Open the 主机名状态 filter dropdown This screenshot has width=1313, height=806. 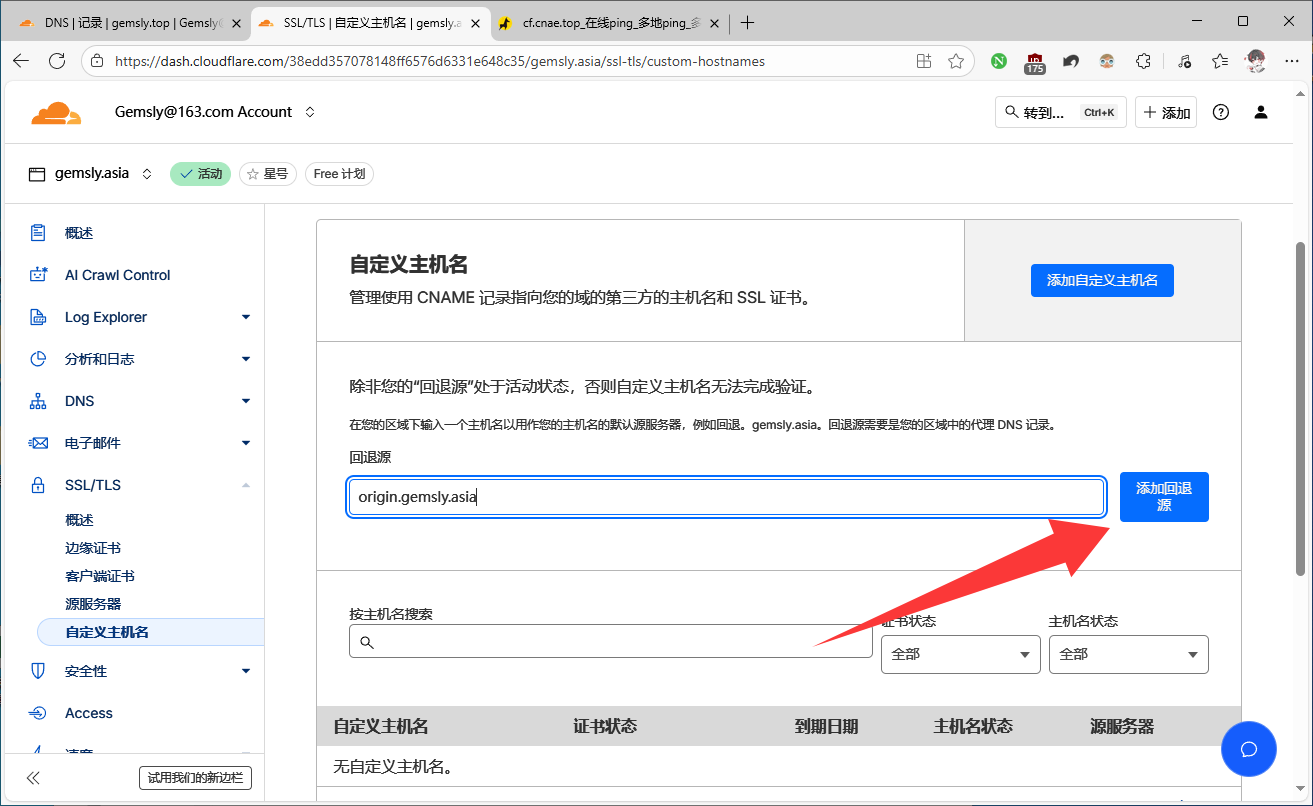(x=1128, y=654)
